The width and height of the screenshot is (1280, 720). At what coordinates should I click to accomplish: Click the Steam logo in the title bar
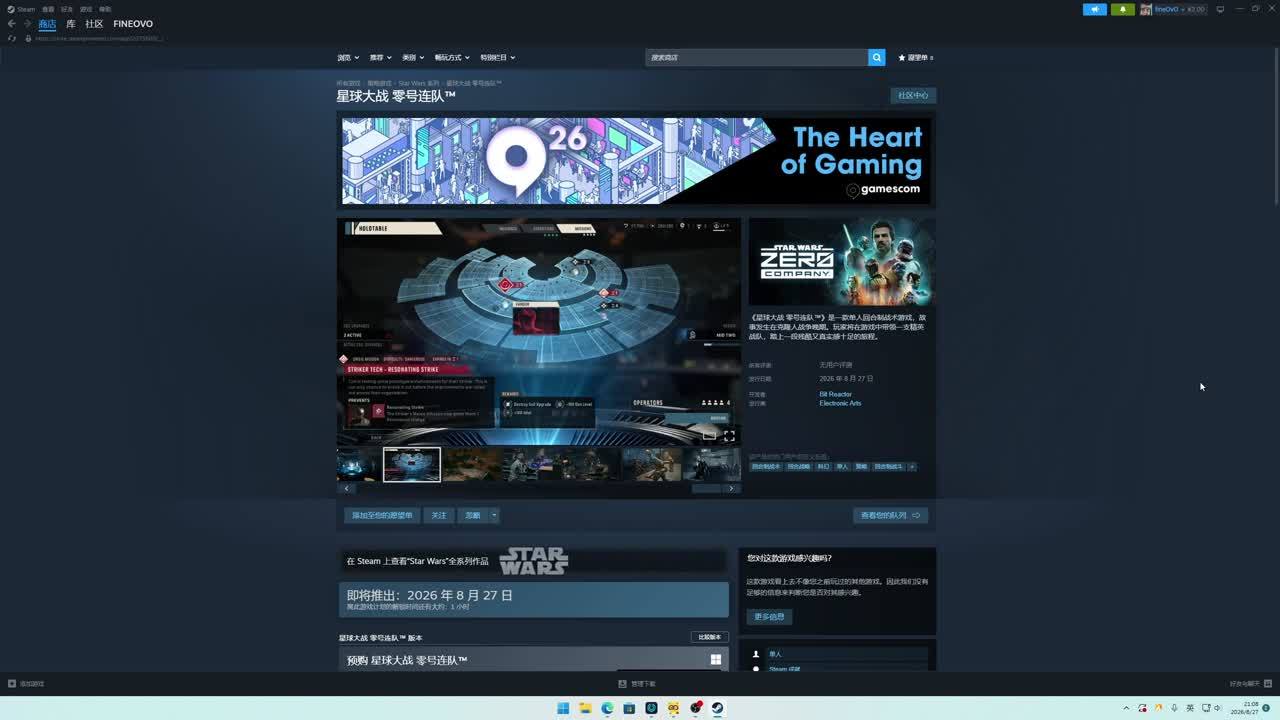11,9
